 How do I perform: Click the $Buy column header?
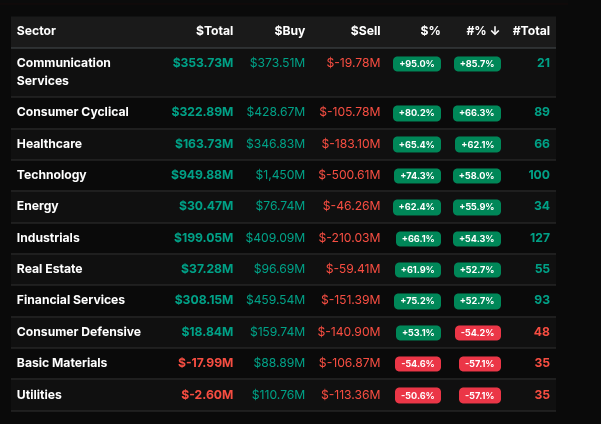click(287, 31)
